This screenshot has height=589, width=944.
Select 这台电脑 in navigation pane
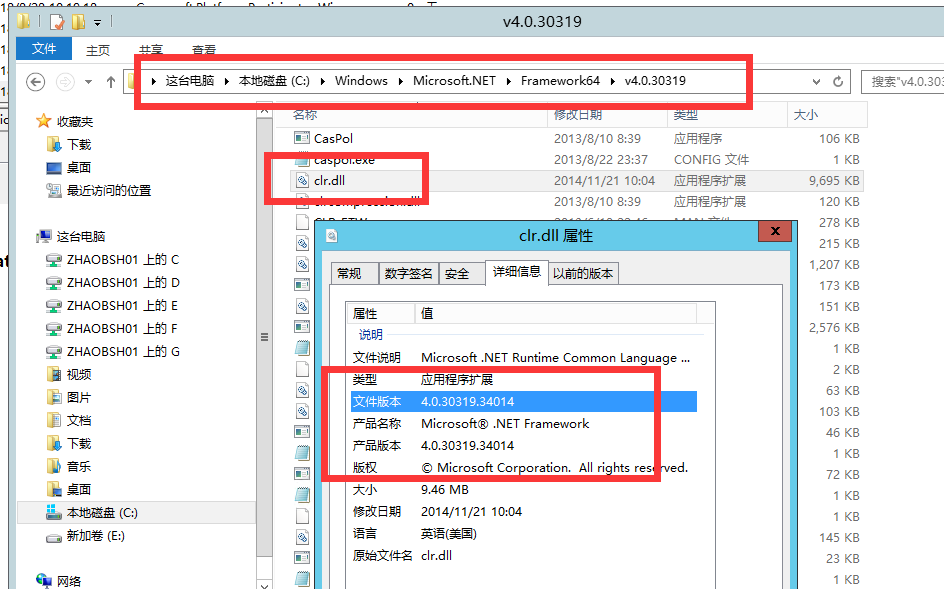click(81, 237)
